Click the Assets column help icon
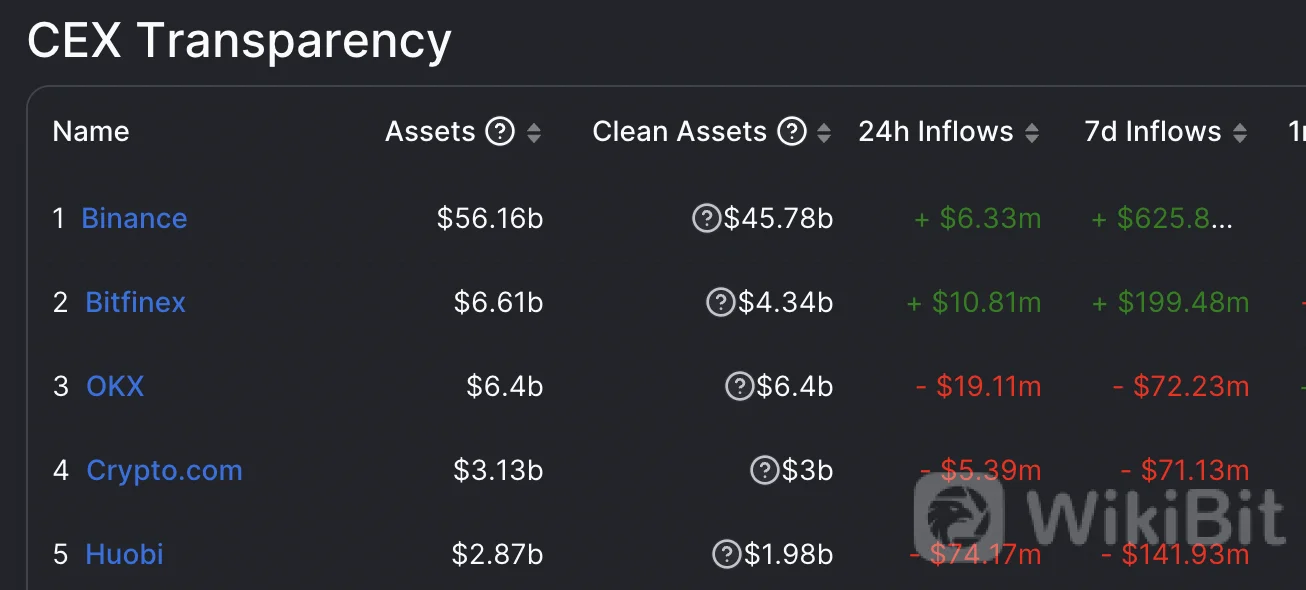Image resolution: width=1306 pixels, height=590 pixels. click(500, 132)
